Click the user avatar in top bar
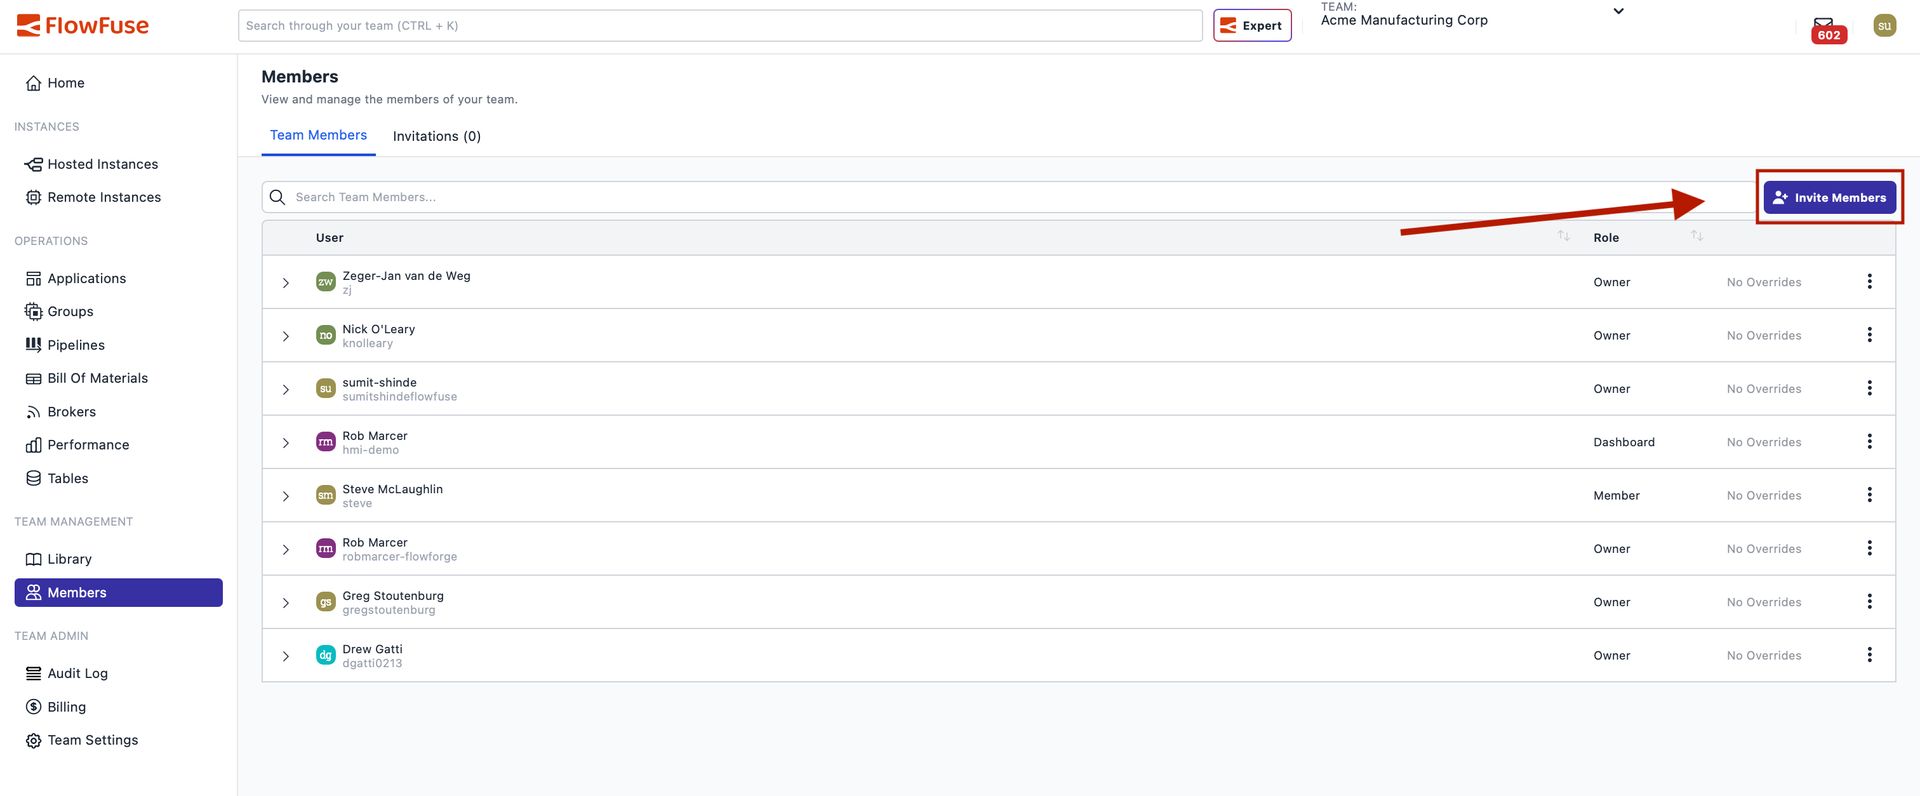The height and width of the screenshot is (796, 1920). (x=1884, y=26)
